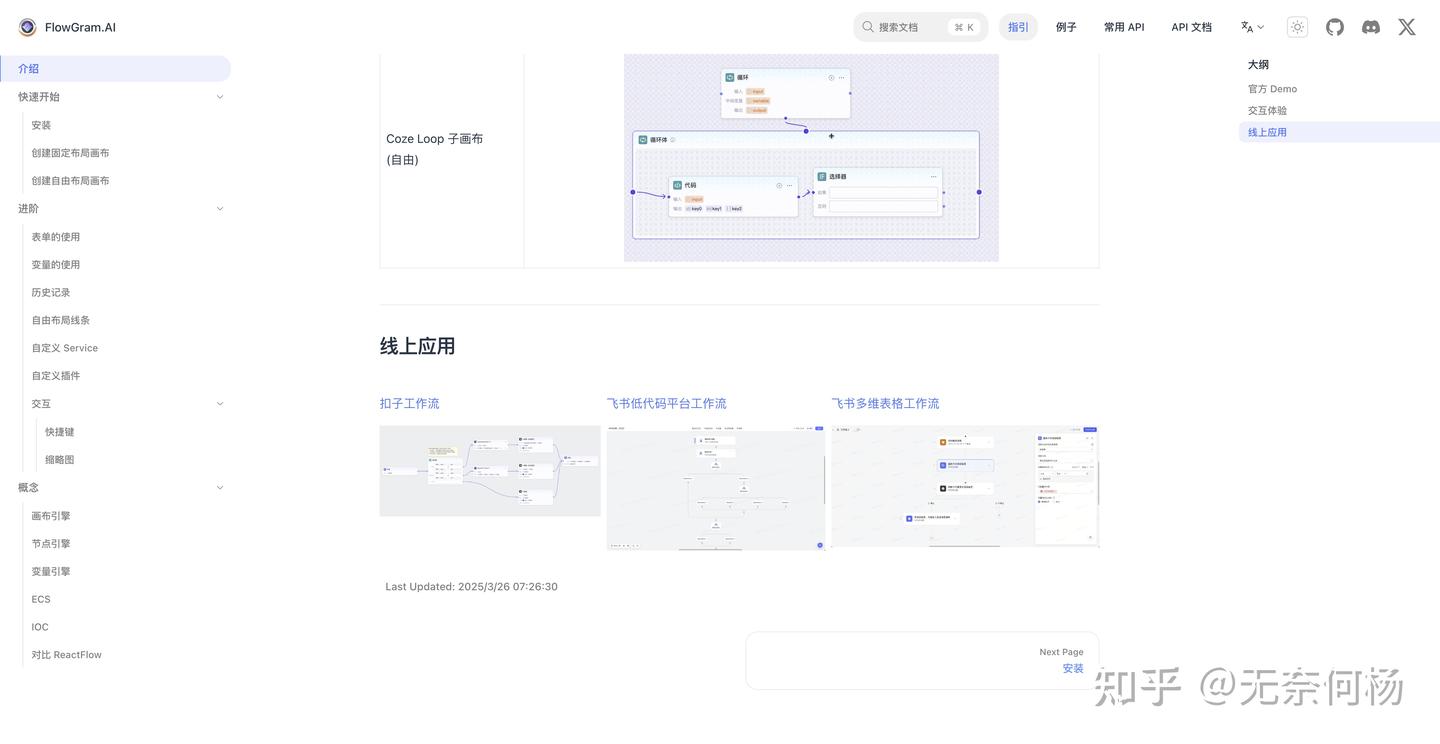Open the X (Twitter) profile icon
Image resolution: width=1440 pixels, height=744 pixels.
click(1405, 25)
